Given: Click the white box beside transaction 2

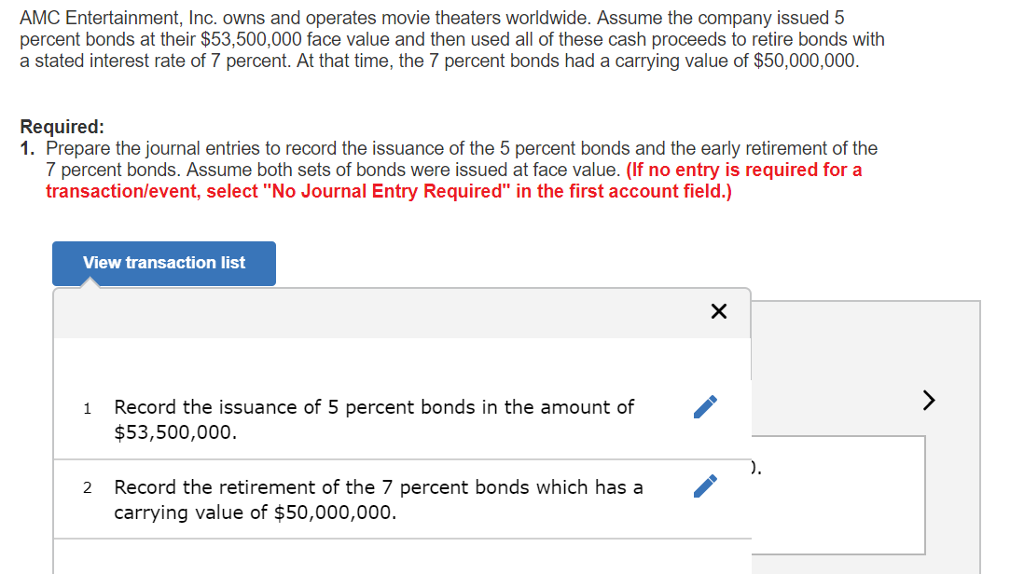Looking at the screenshot, I should click(839, 495).
